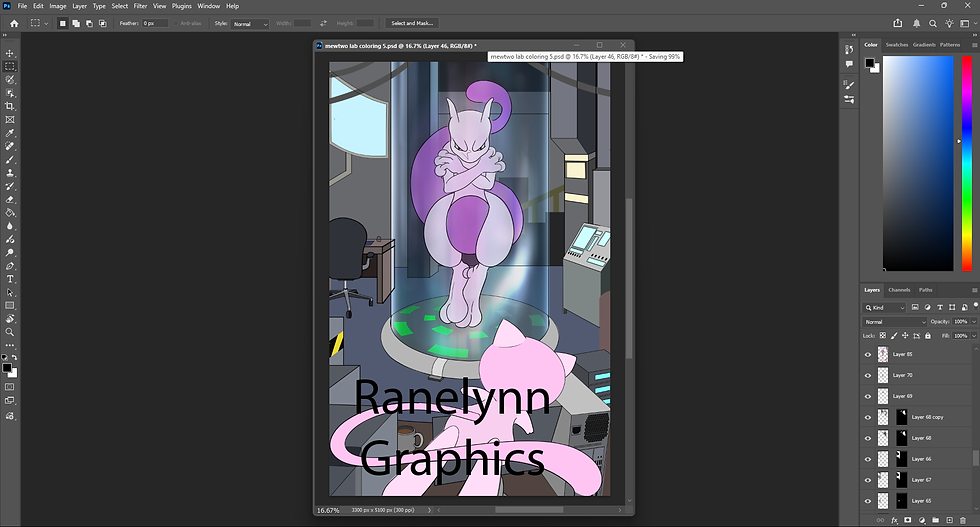
Task: Open the Fill dropdown arrow
Action: (x=974, y=336)
